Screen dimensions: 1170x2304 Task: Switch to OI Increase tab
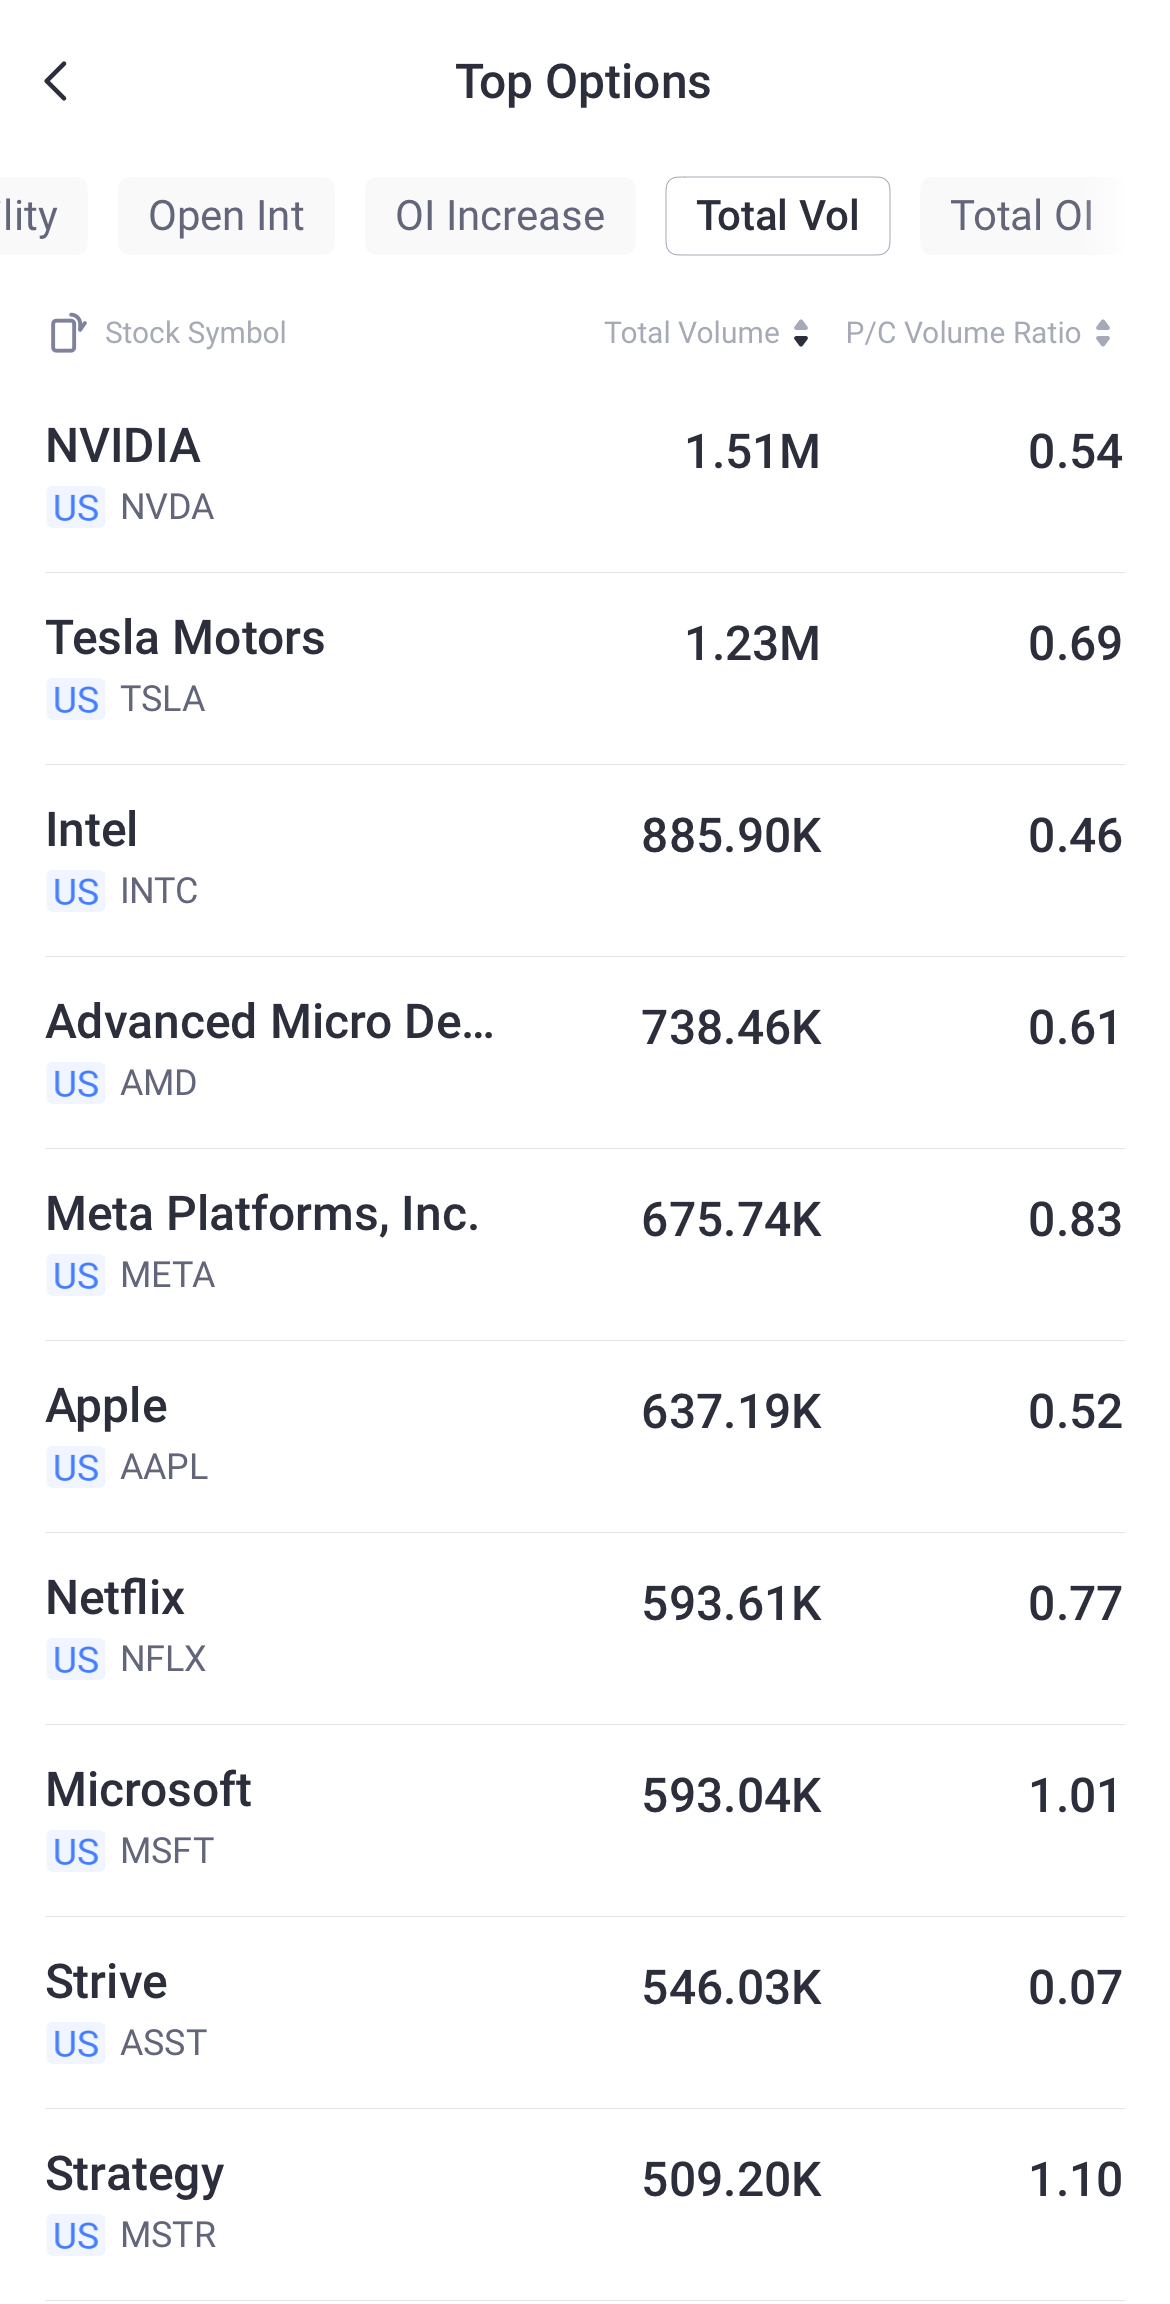coord(500,216)
